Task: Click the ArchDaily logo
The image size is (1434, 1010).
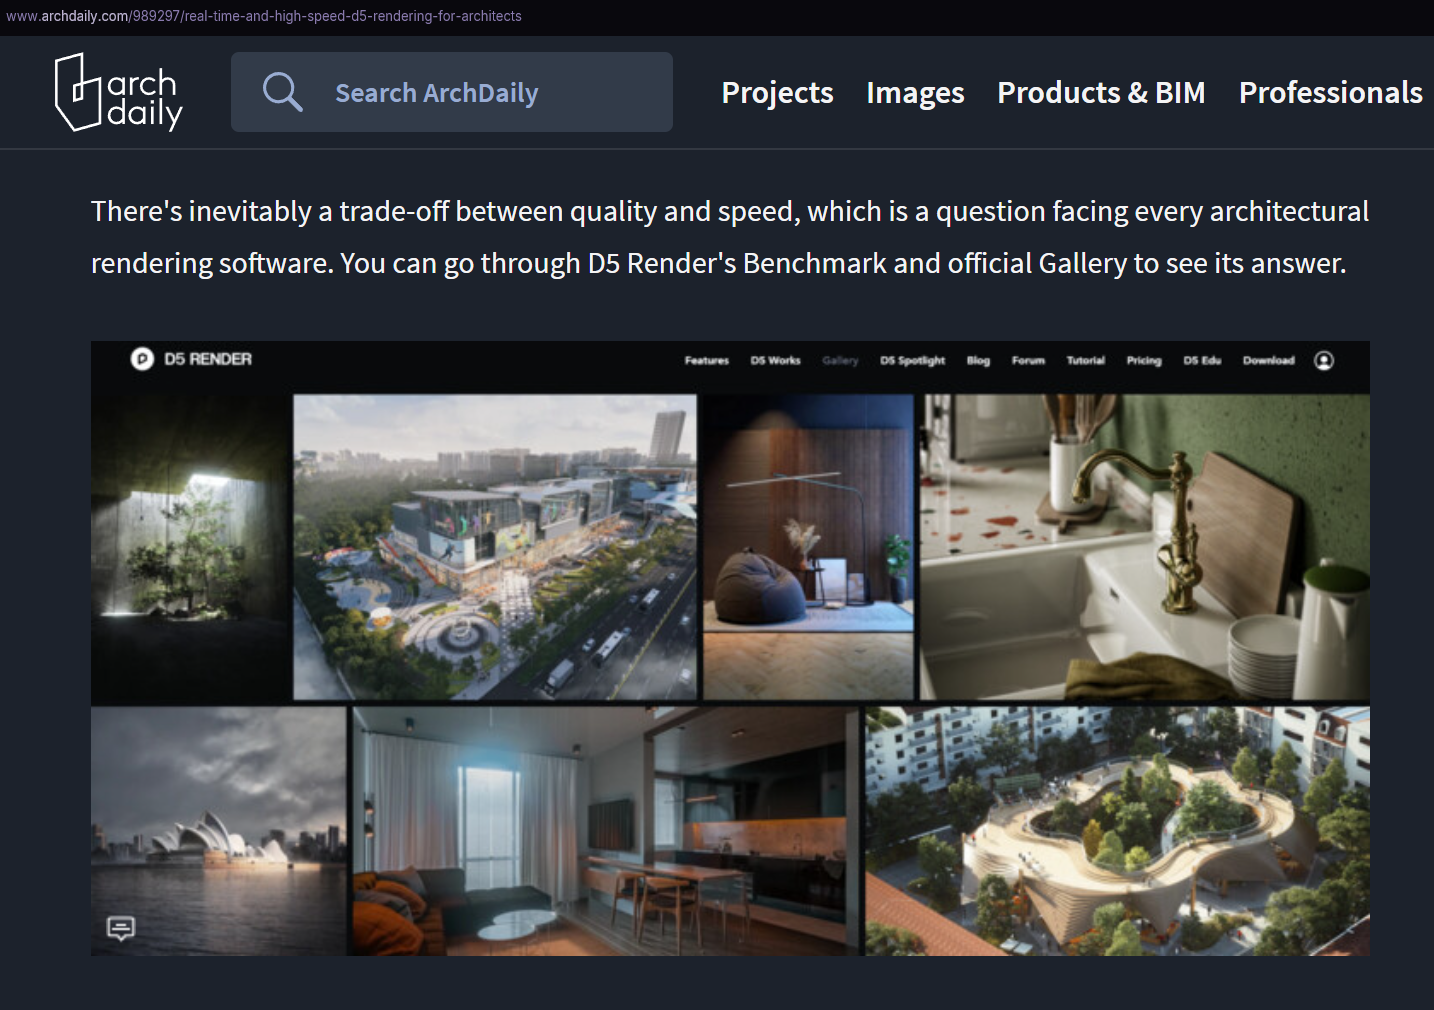Action: (118, 92)
